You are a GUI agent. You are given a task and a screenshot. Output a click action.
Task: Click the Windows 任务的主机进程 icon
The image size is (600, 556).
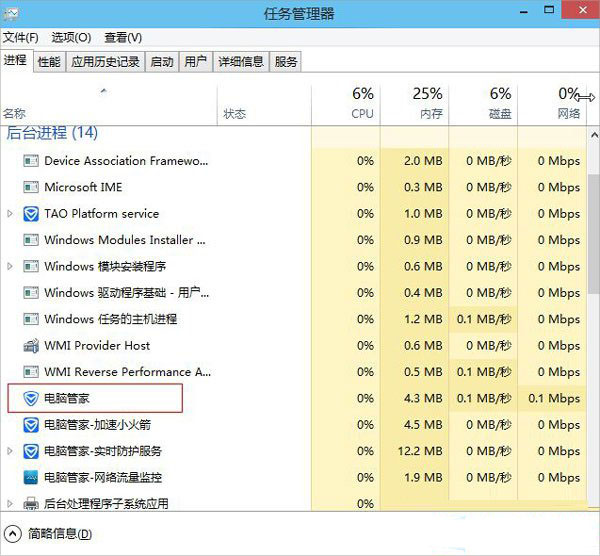pos(31,319)
